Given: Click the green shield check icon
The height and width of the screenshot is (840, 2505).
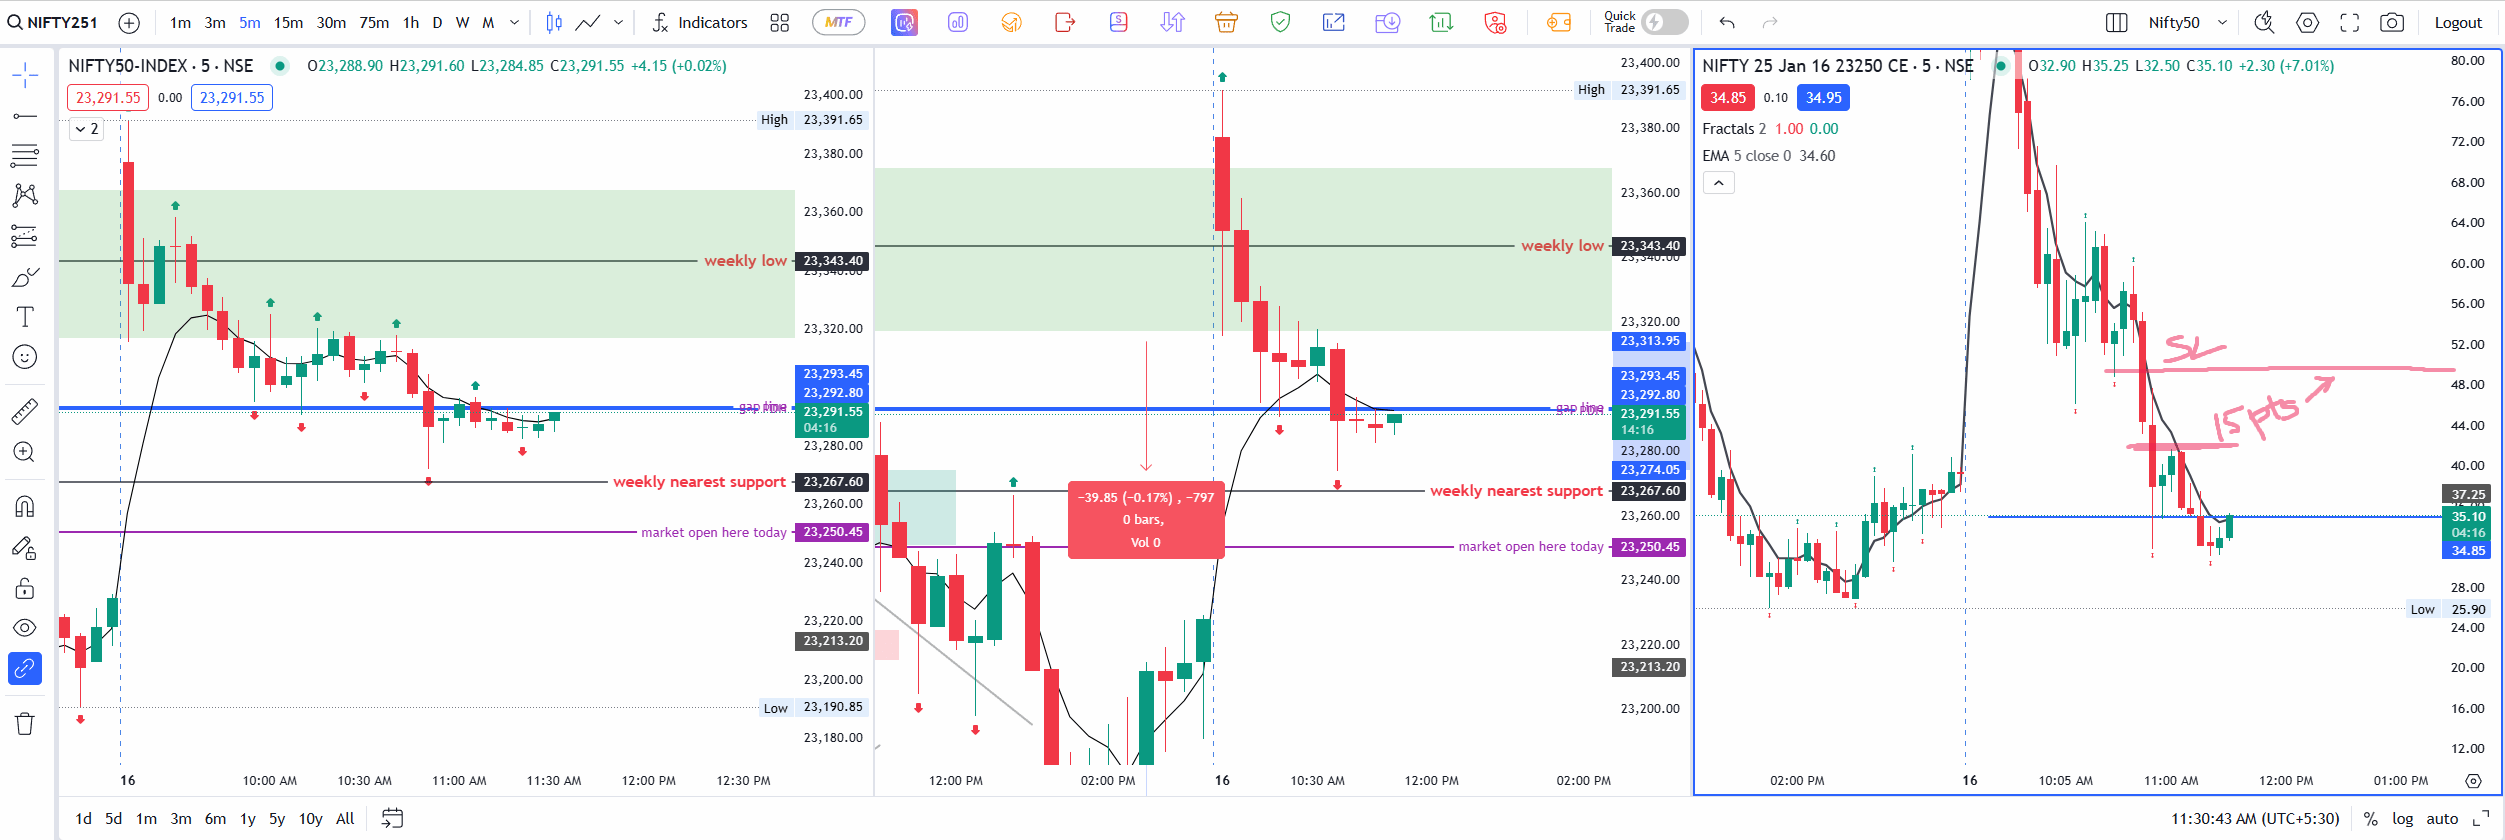Looking at the screenshot, I should click(x=1280, y=22).
